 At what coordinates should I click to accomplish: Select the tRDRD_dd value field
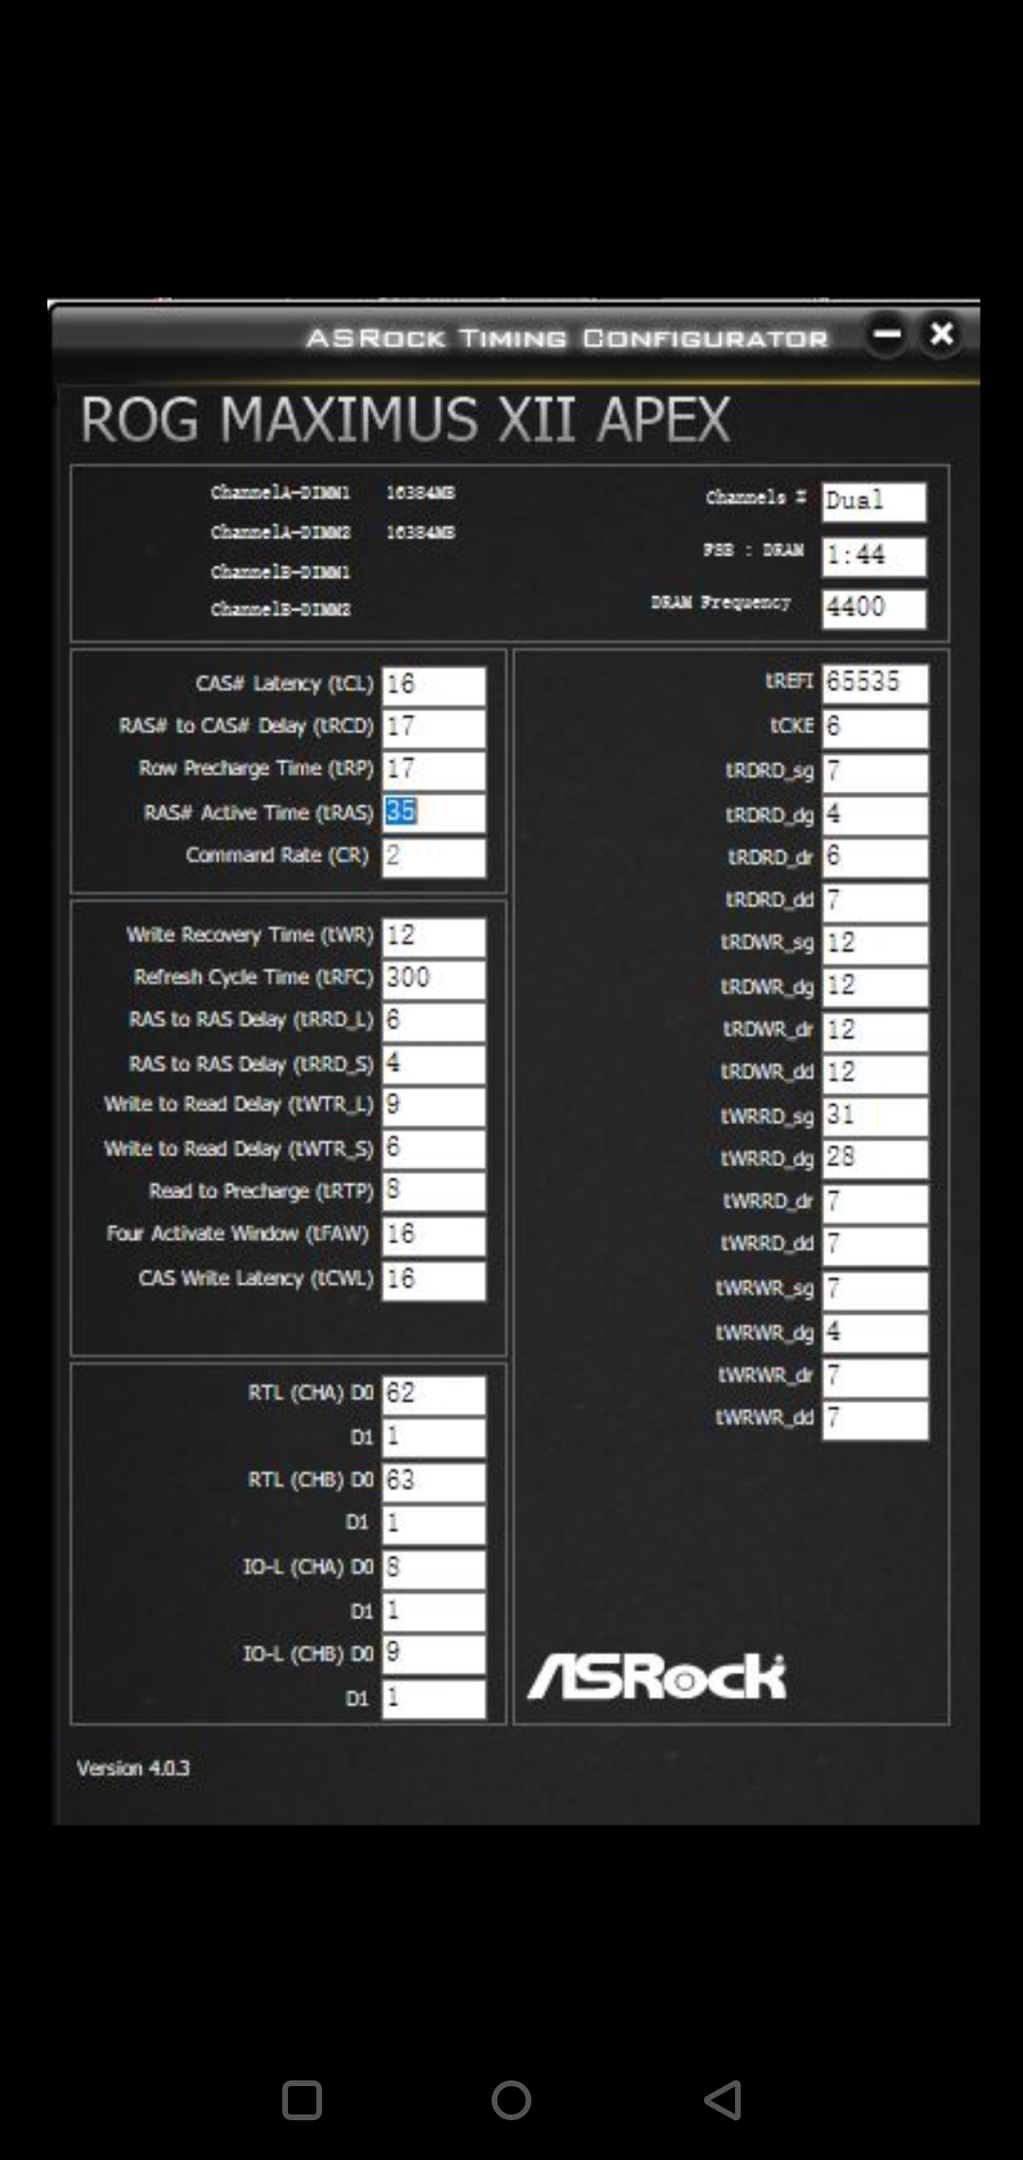click(x=875, y=901)
